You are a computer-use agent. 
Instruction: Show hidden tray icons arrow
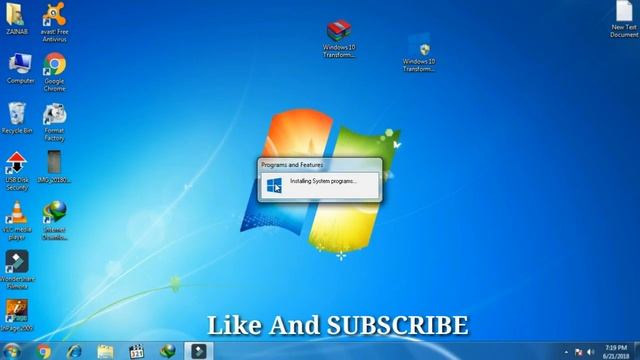[x=566, y=352]
